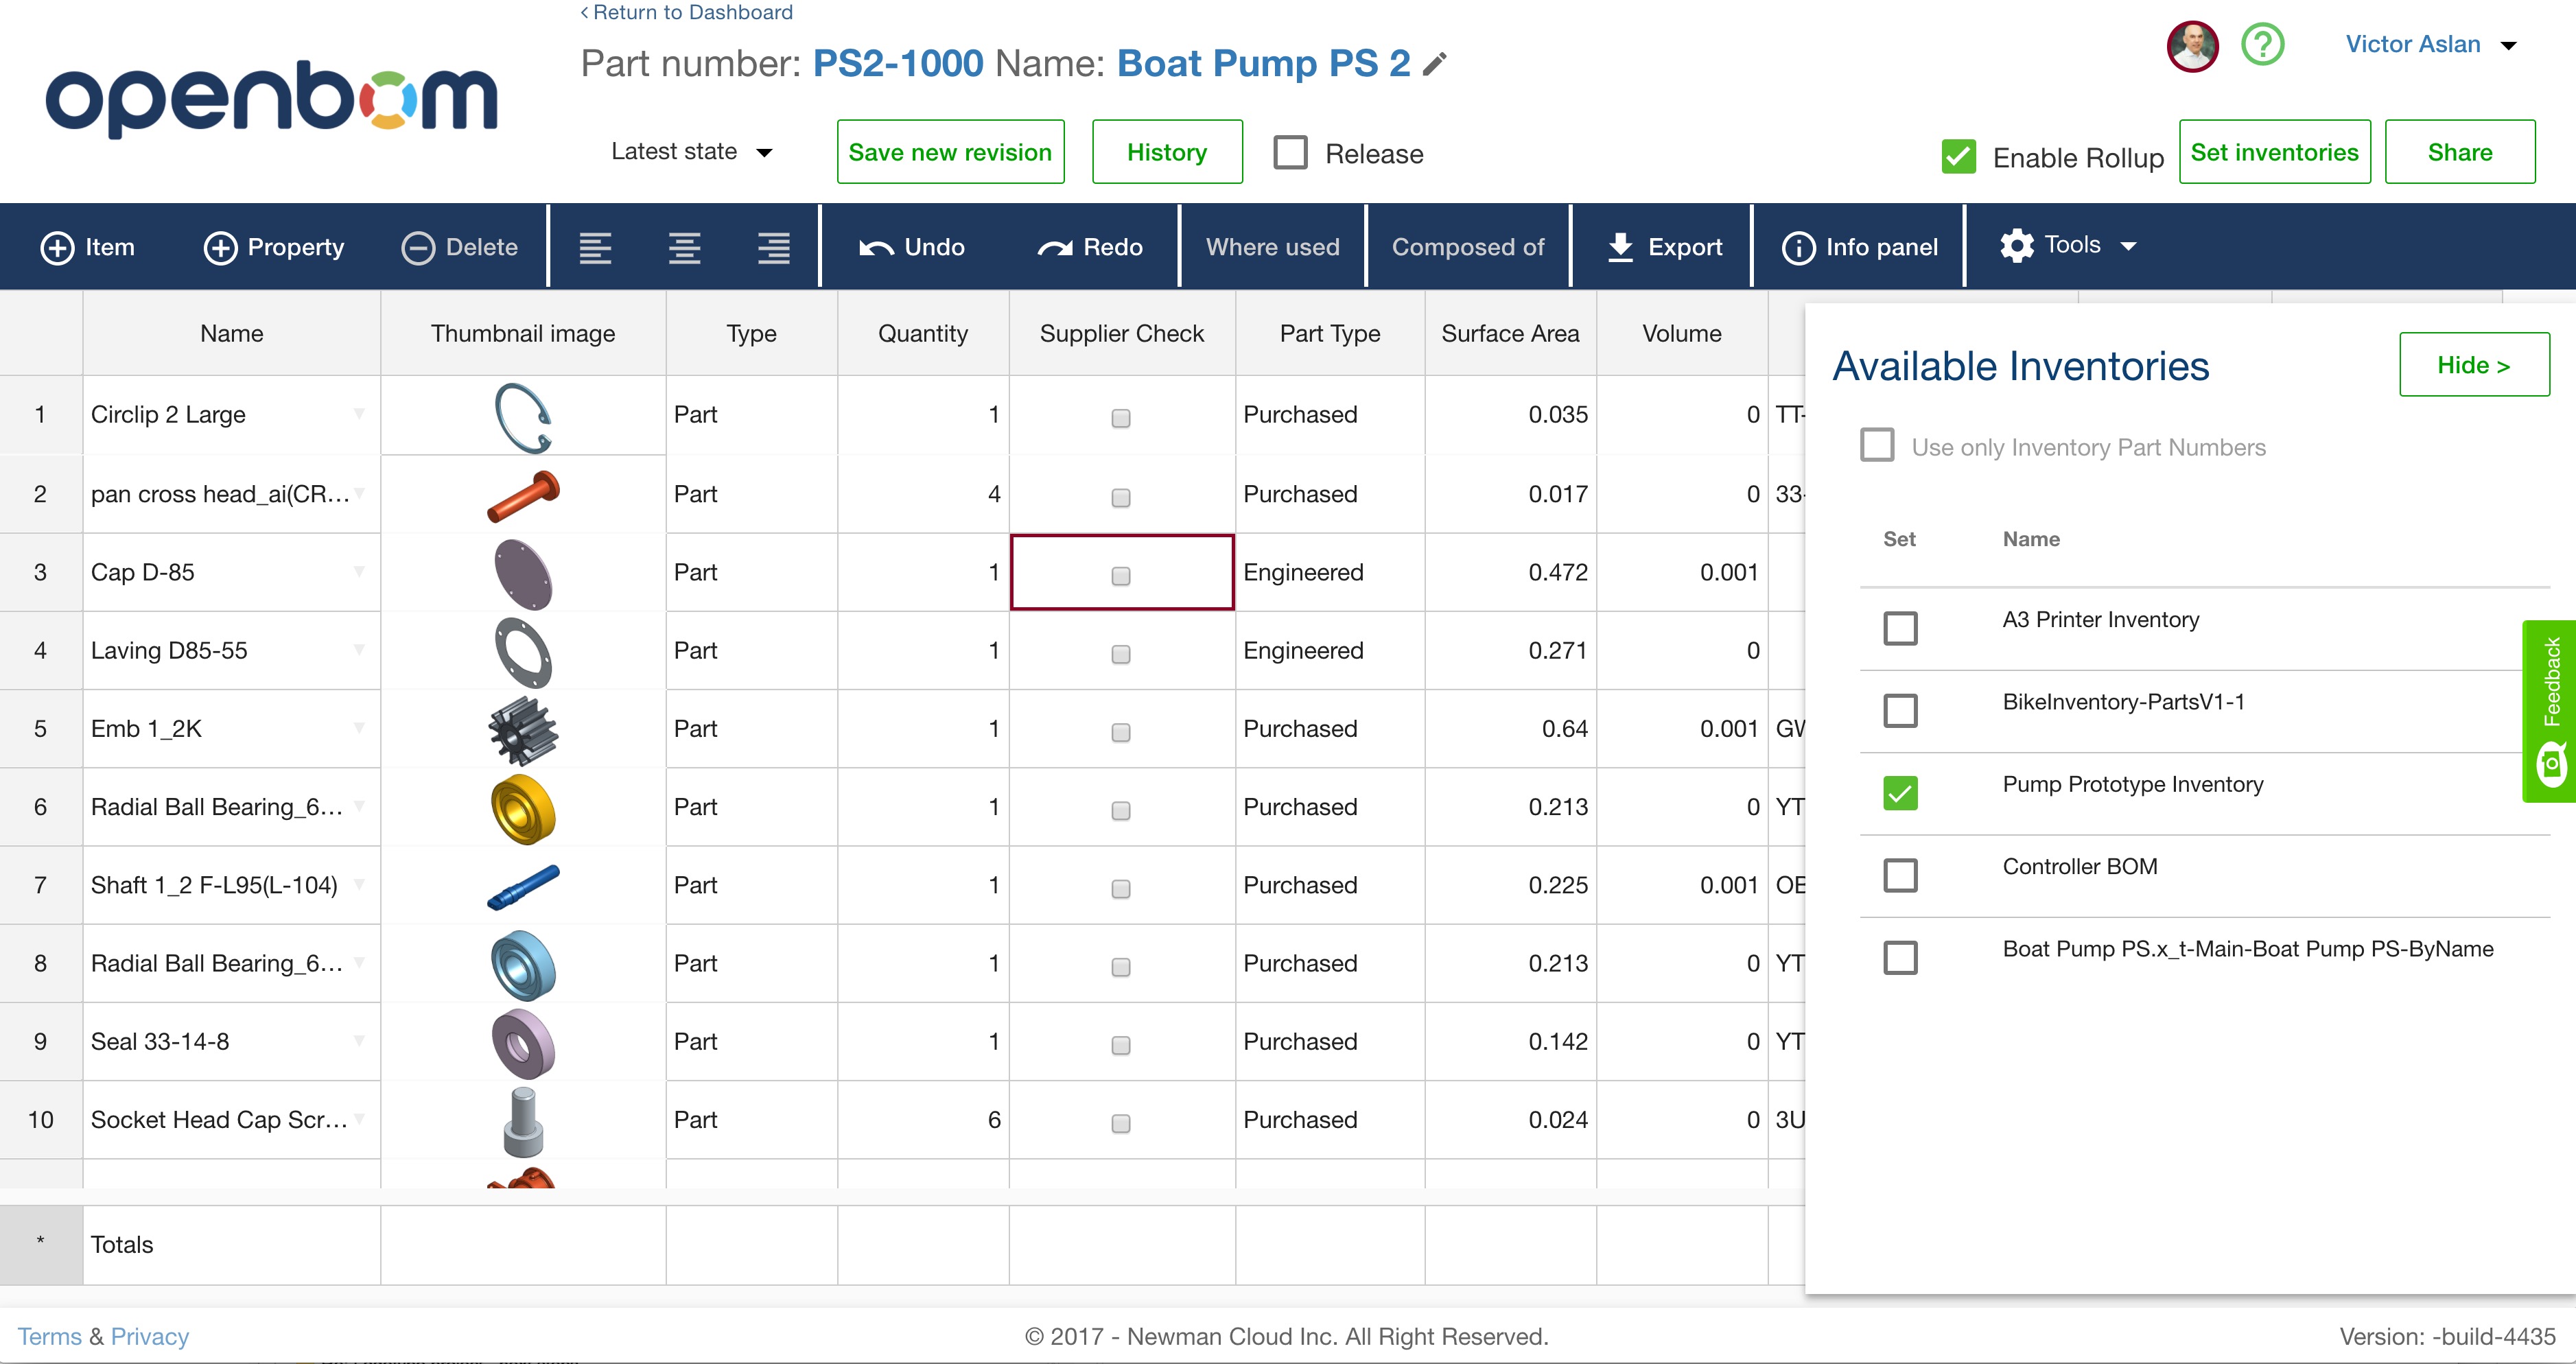Undo the last action
The image size is (2576, 1364).
tap(911, 247)
